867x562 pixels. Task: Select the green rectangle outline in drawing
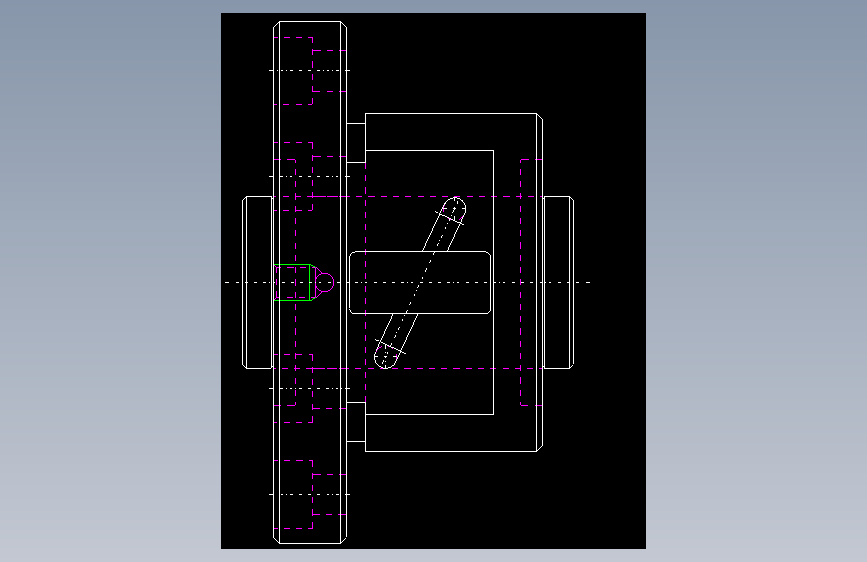[293, 283]
